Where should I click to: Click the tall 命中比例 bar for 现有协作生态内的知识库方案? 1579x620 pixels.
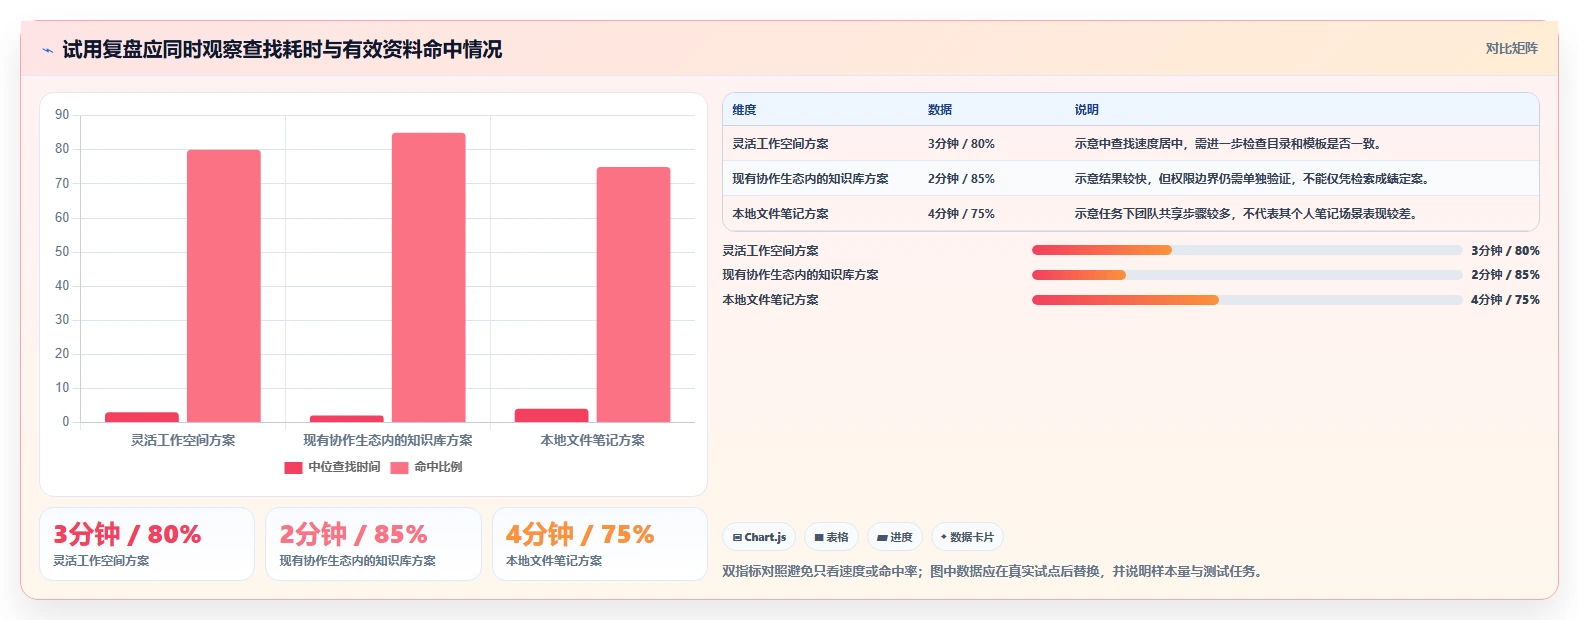tap(429, 277)
